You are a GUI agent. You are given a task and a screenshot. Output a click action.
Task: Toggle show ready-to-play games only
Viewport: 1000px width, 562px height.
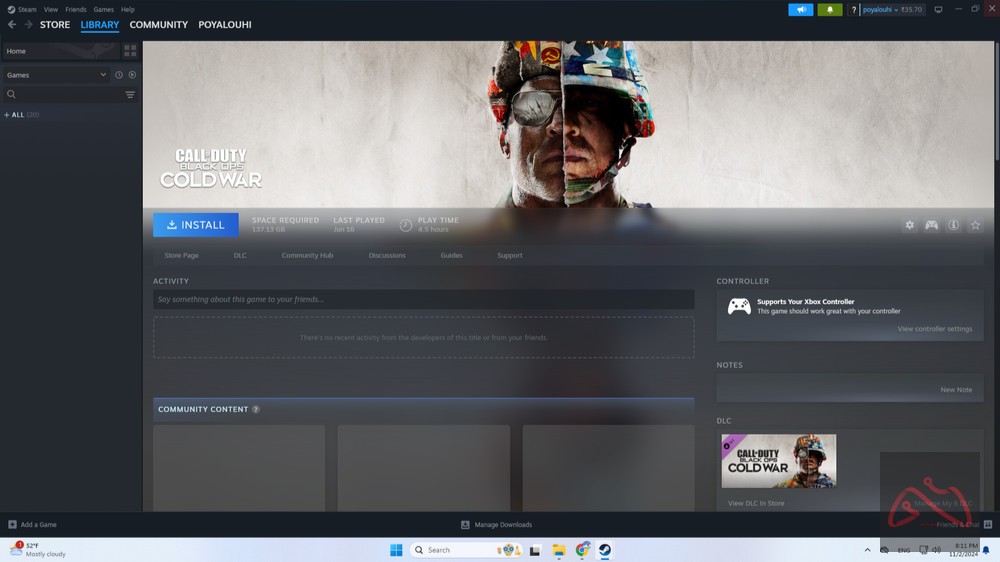coord(132,75)
